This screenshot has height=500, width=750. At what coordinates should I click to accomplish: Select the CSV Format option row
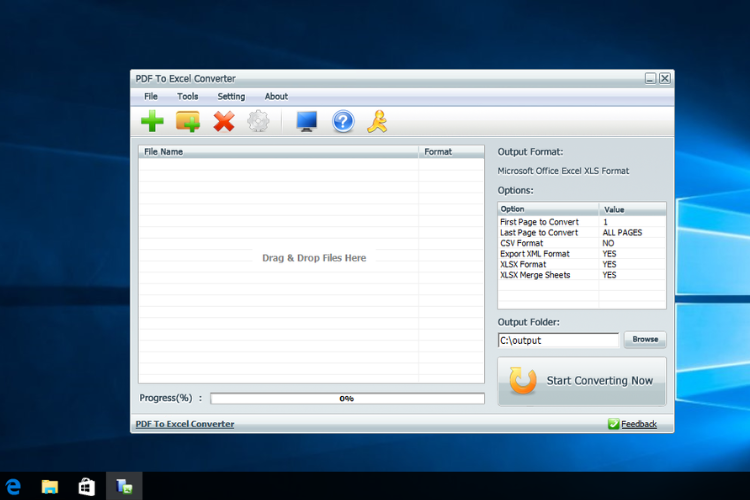tap(582, 243)
